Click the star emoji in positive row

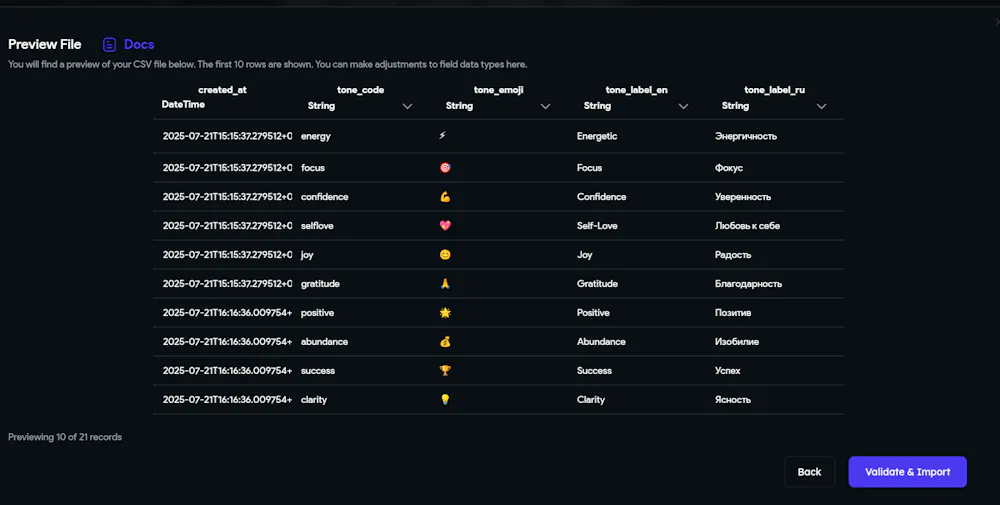(445, 312)
